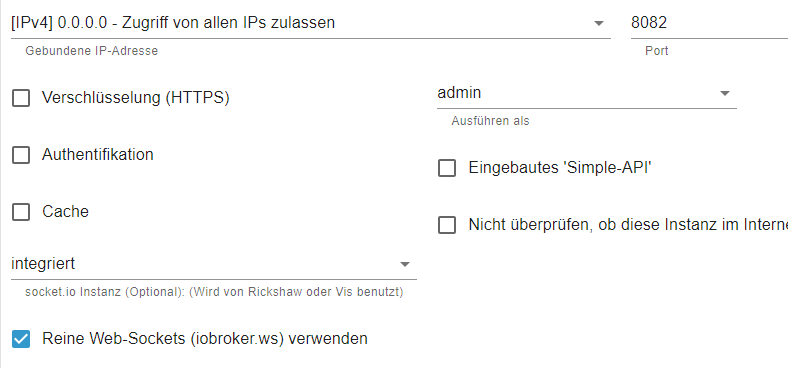
Task: Check the Eingebautes 'Simple-API' box
Action: (447, 168)
